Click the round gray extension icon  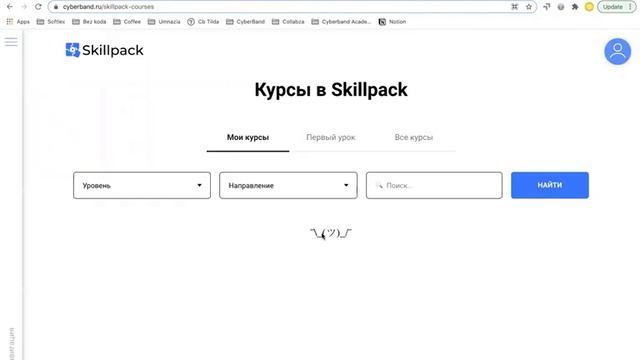[561, 7]
